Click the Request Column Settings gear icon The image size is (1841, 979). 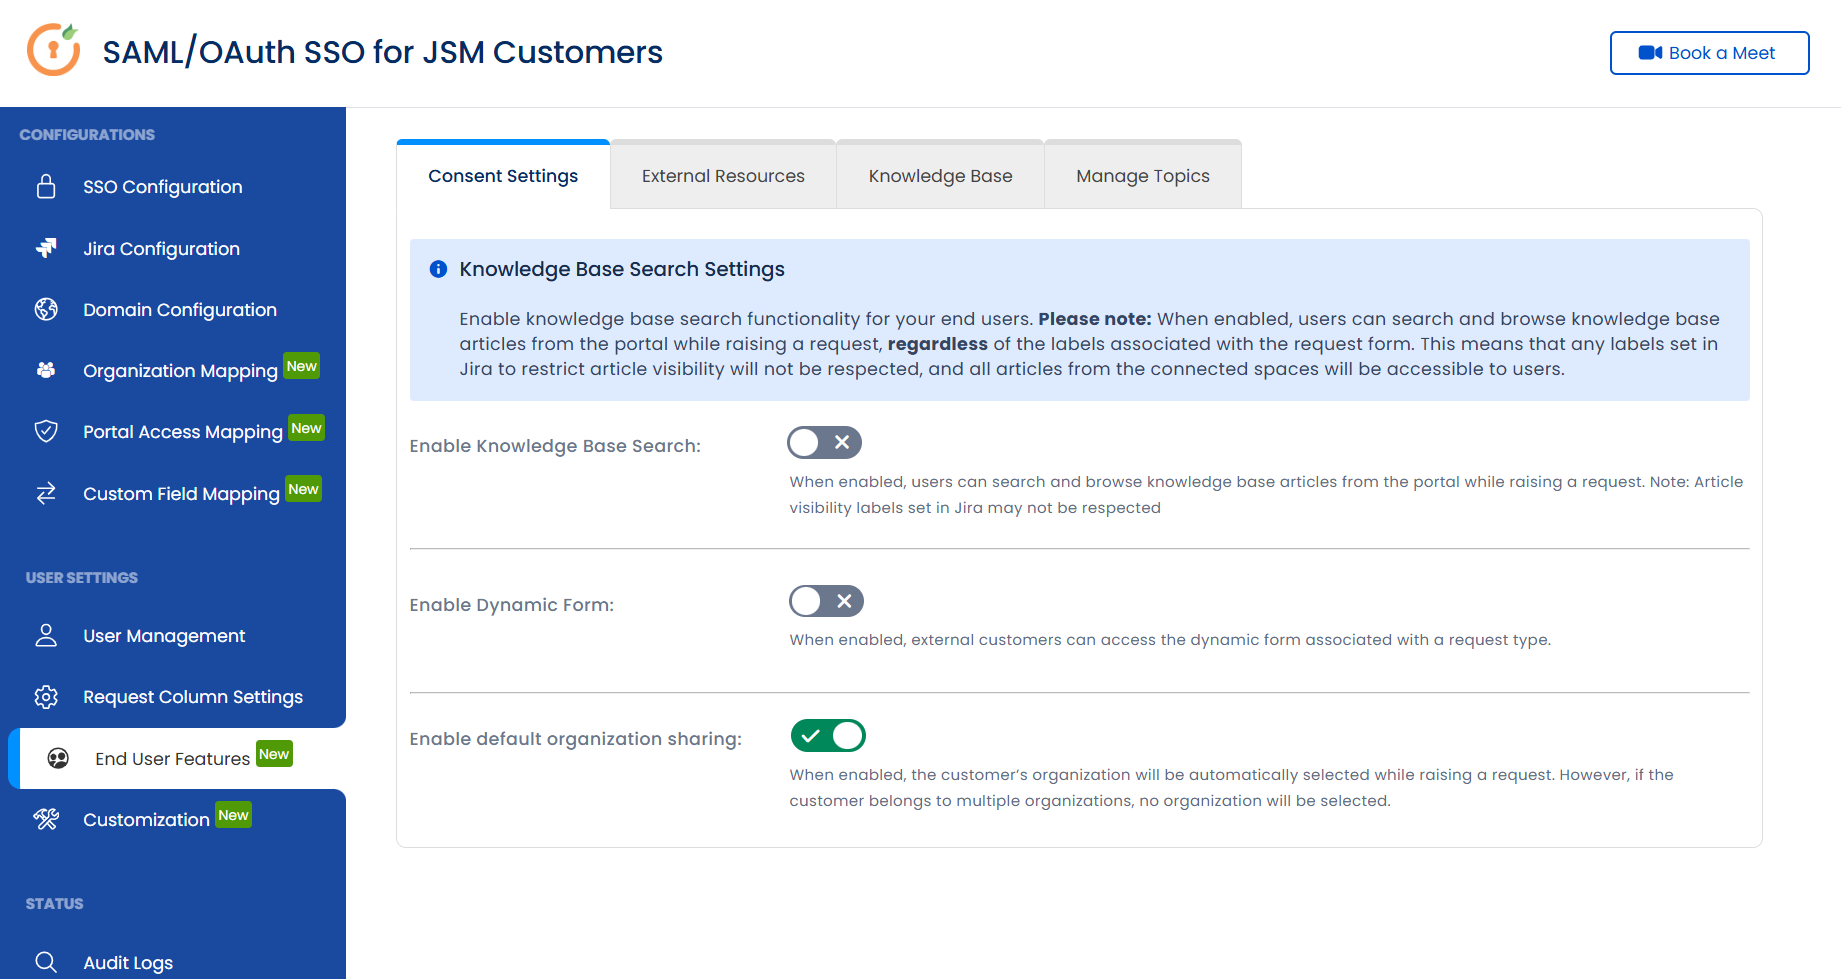click(46, 696)
